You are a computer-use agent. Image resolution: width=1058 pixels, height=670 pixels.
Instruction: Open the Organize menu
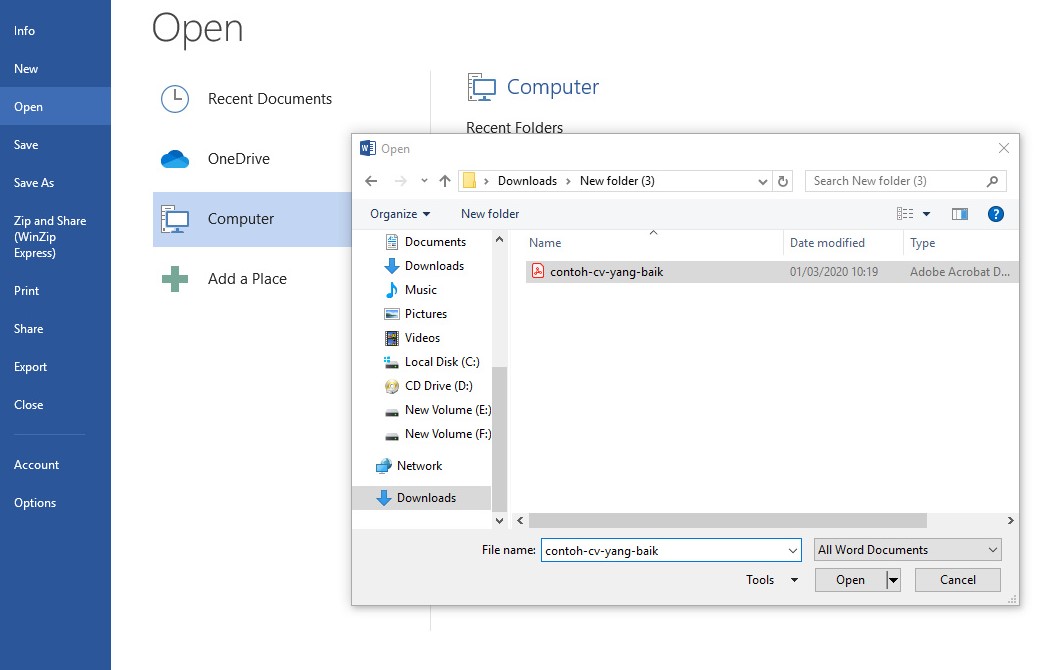[398, 213]
